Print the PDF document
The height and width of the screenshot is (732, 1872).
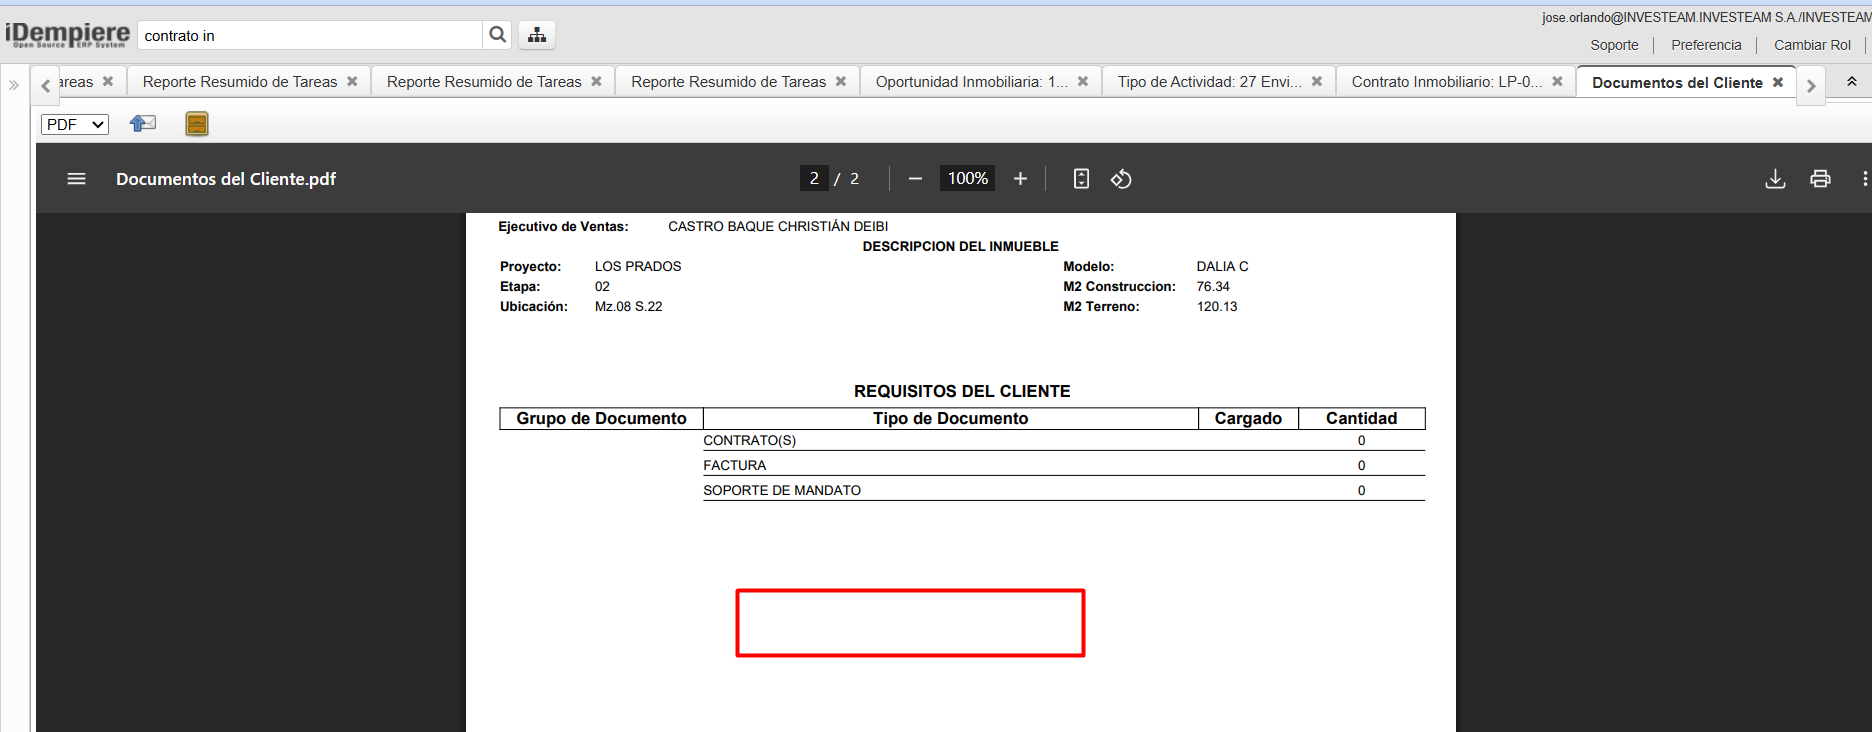tap(1820, 179)
